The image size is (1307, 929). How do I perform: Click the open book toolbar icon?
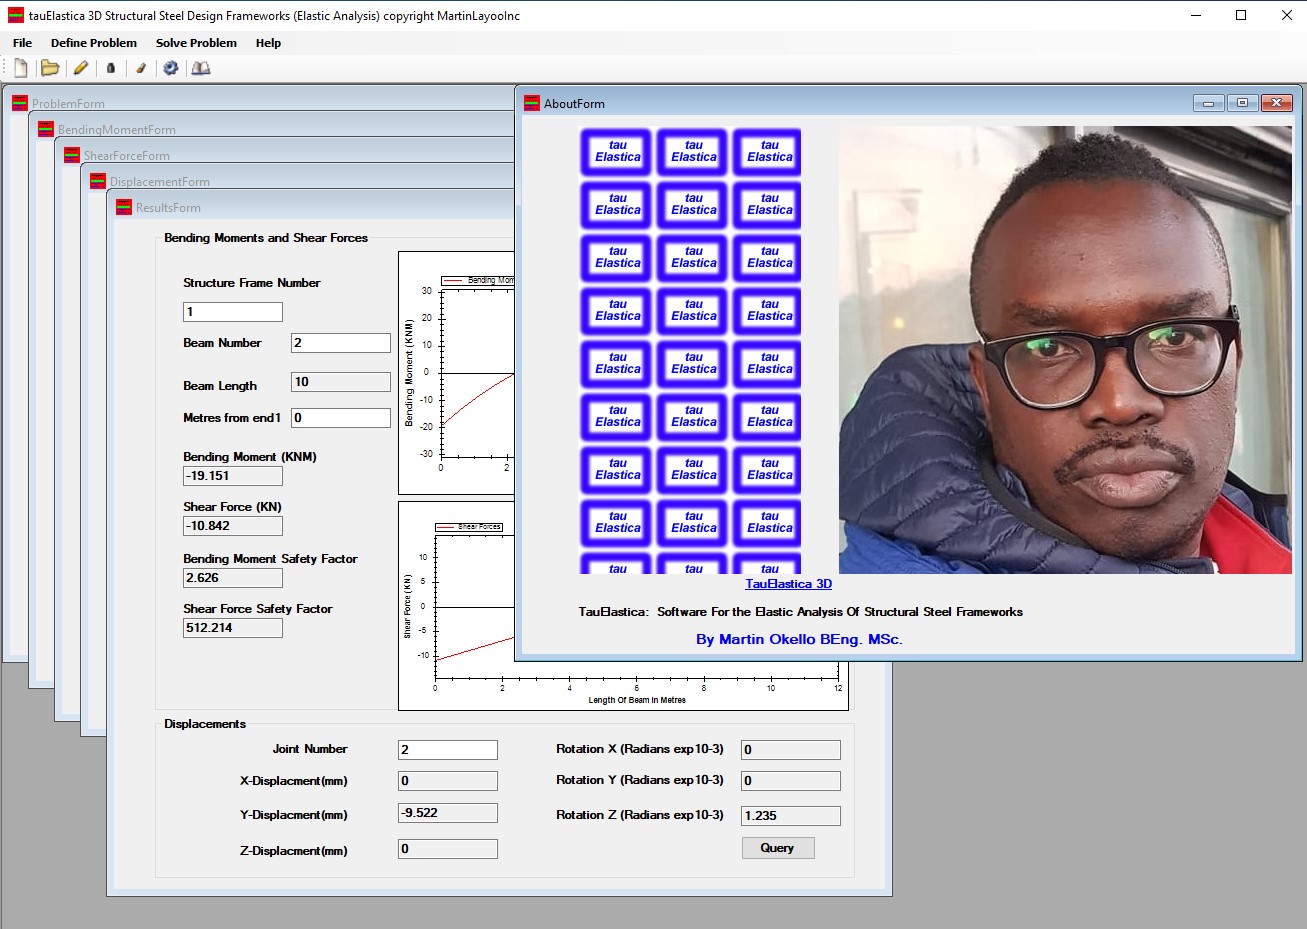point(201,68)
